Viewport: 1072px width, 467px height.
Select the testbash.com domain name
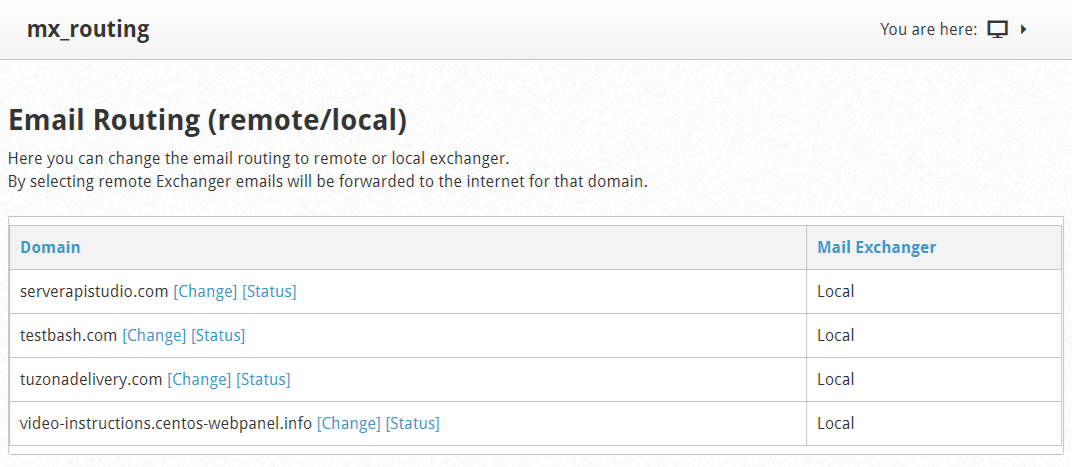pyautogui.click(x=68, y=335)
